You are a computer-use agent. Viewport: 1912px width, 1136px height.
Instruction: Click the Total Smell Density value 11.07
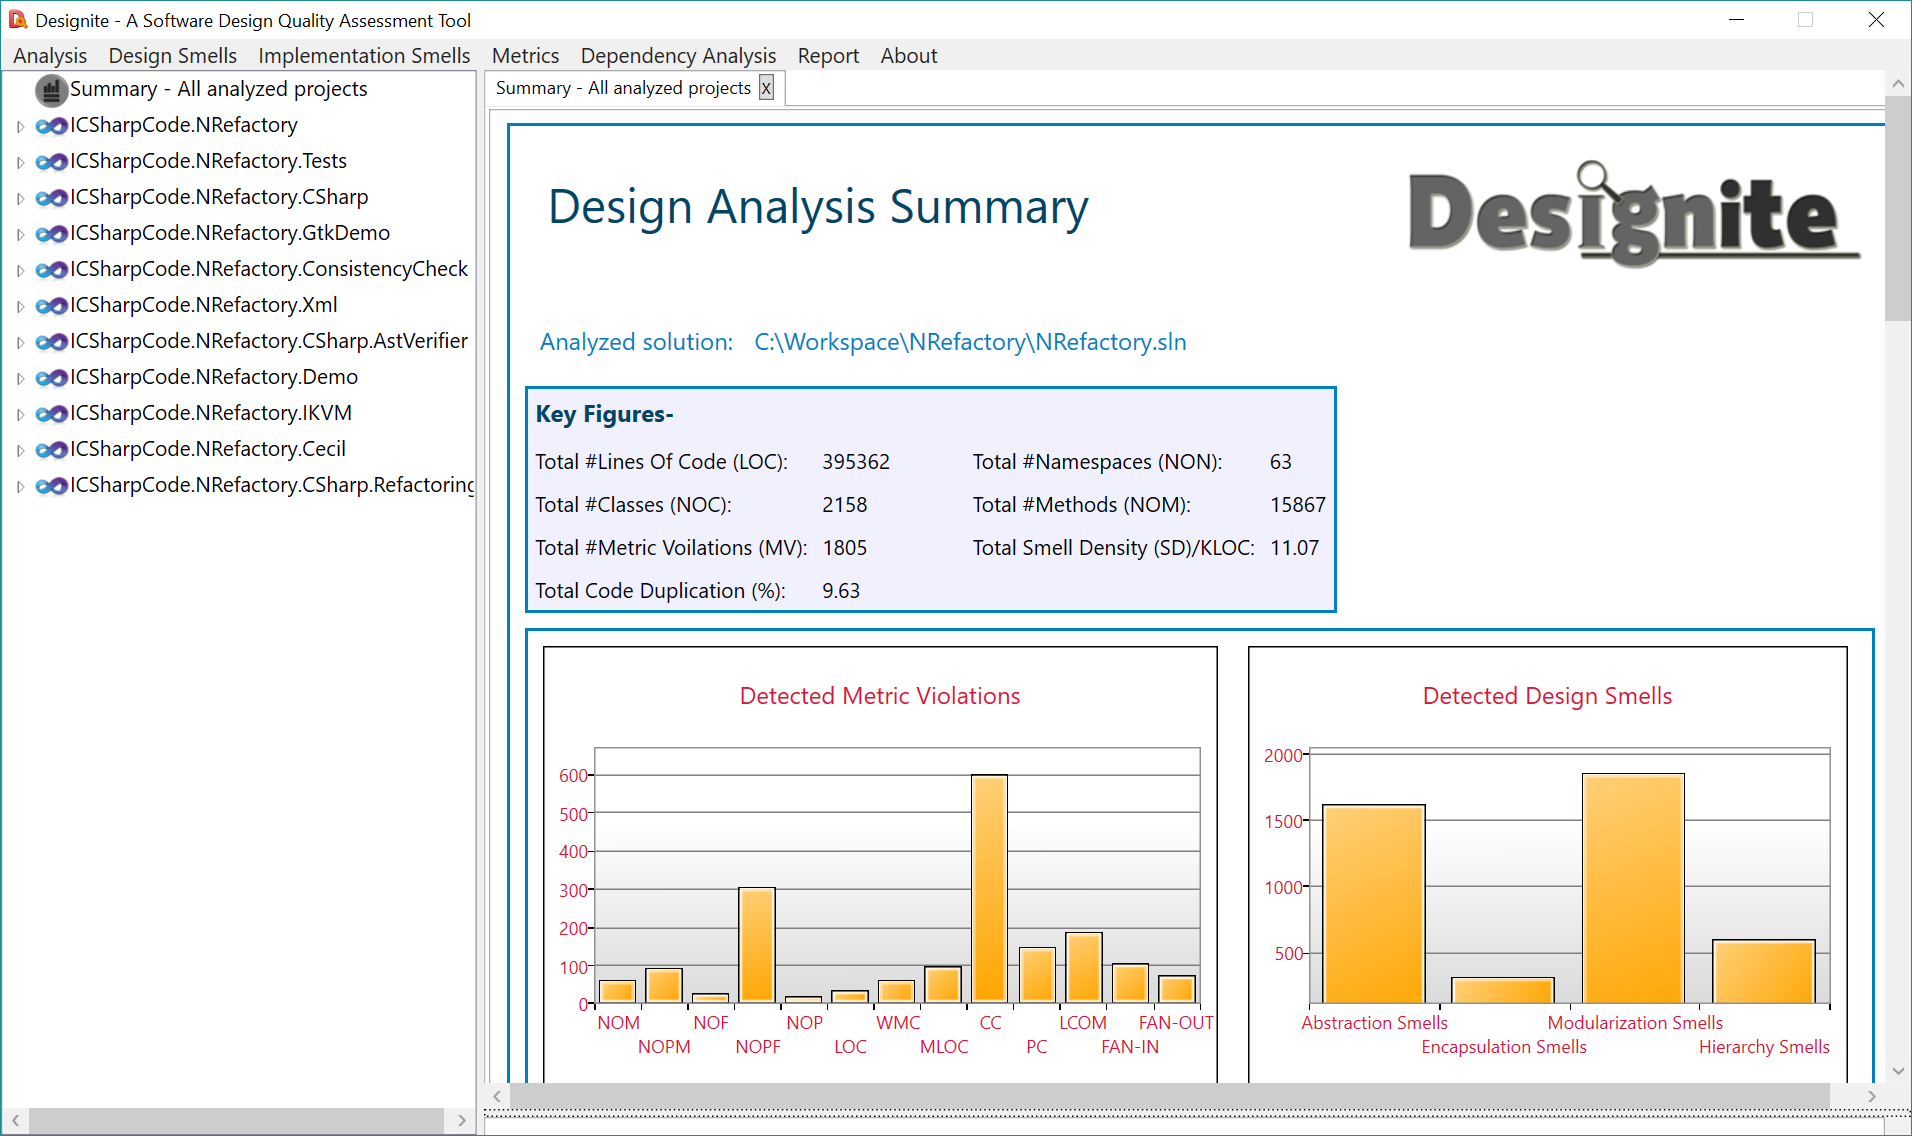[x=1294, y=548]
